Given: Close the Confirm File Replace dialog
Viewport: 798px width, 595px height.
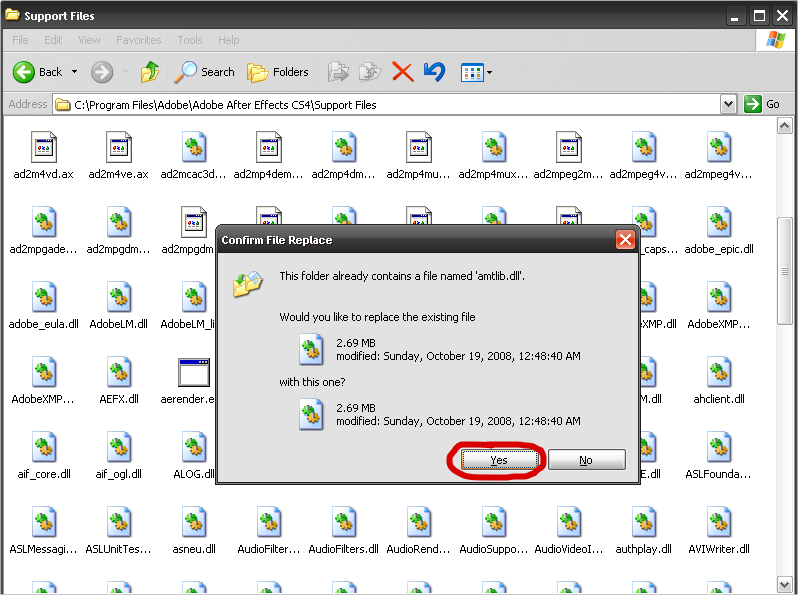Looking at the screenshot, I should (x=625, y=239).
